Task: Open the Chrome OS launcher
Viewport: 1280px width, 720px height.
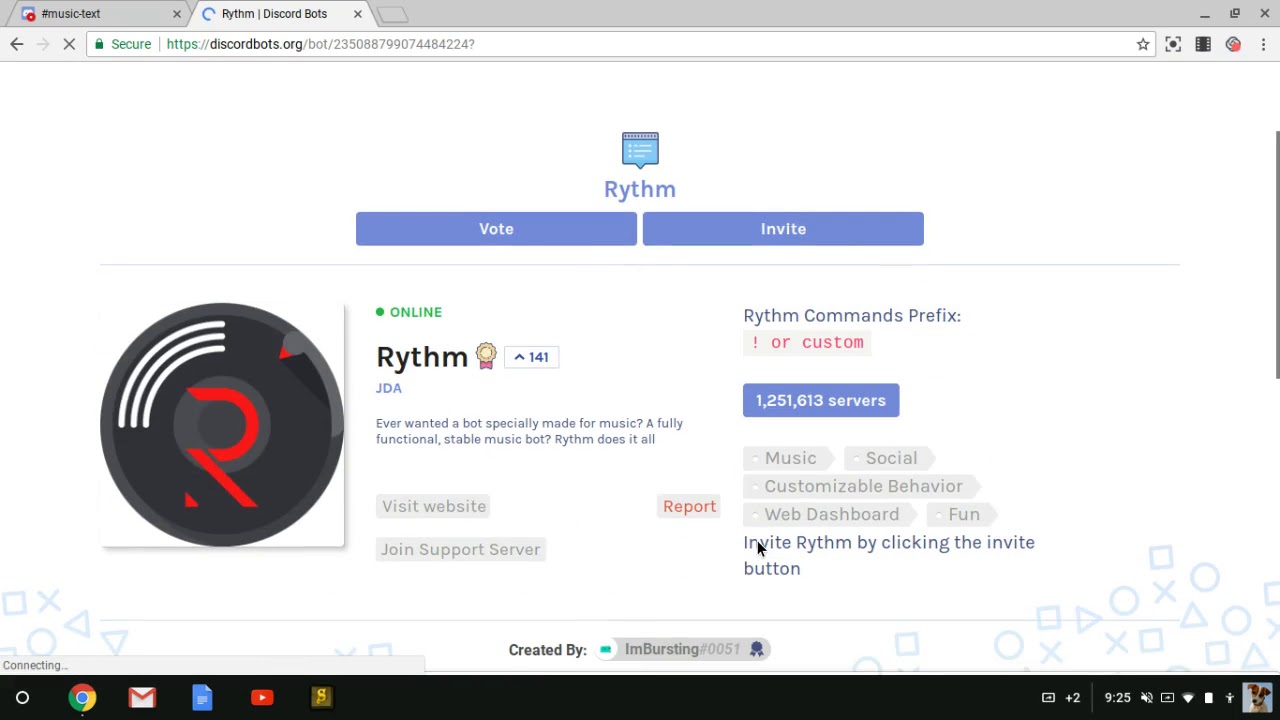Action: (22, 698)
